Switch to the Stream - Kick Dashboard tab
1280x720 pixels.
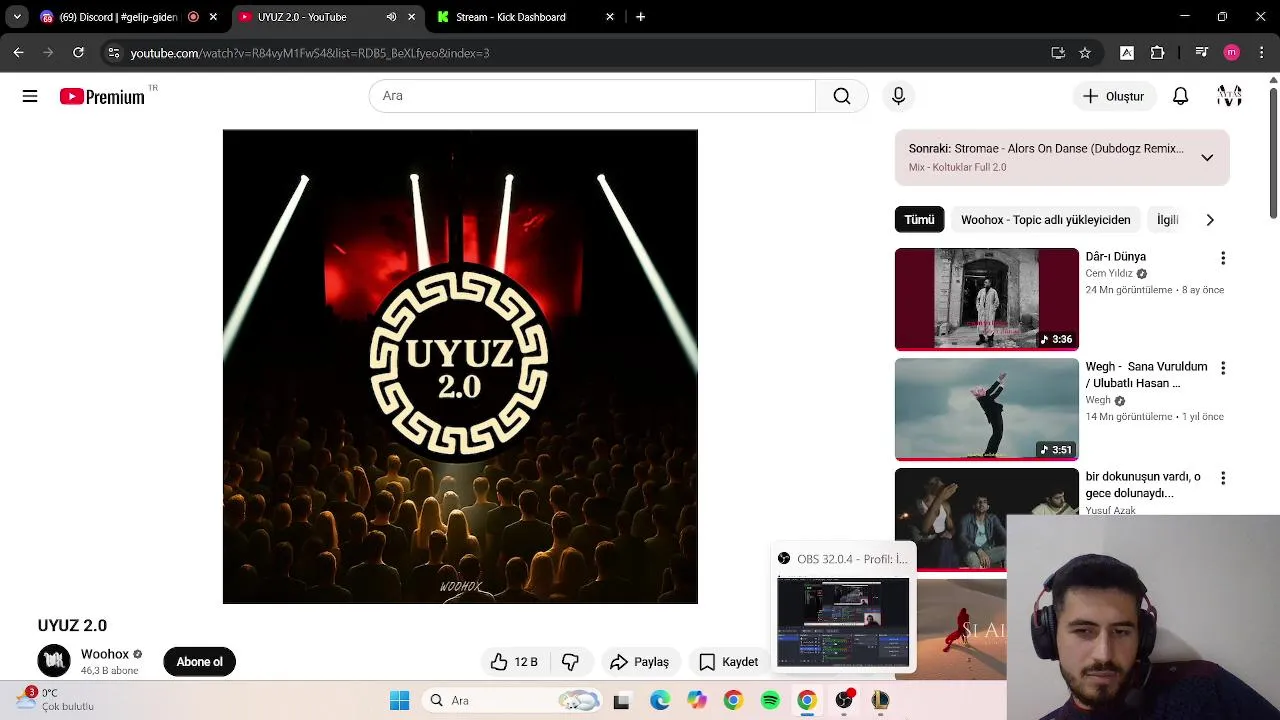click(x=525, y=17)
